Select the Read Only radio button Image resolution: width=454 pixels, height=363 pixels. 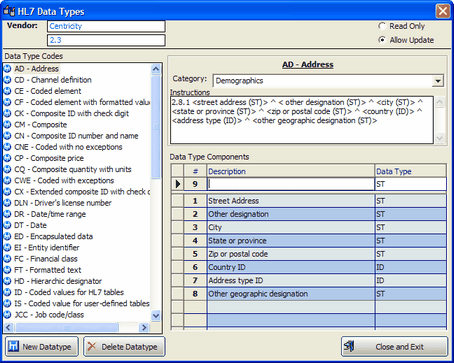(382, 26)
